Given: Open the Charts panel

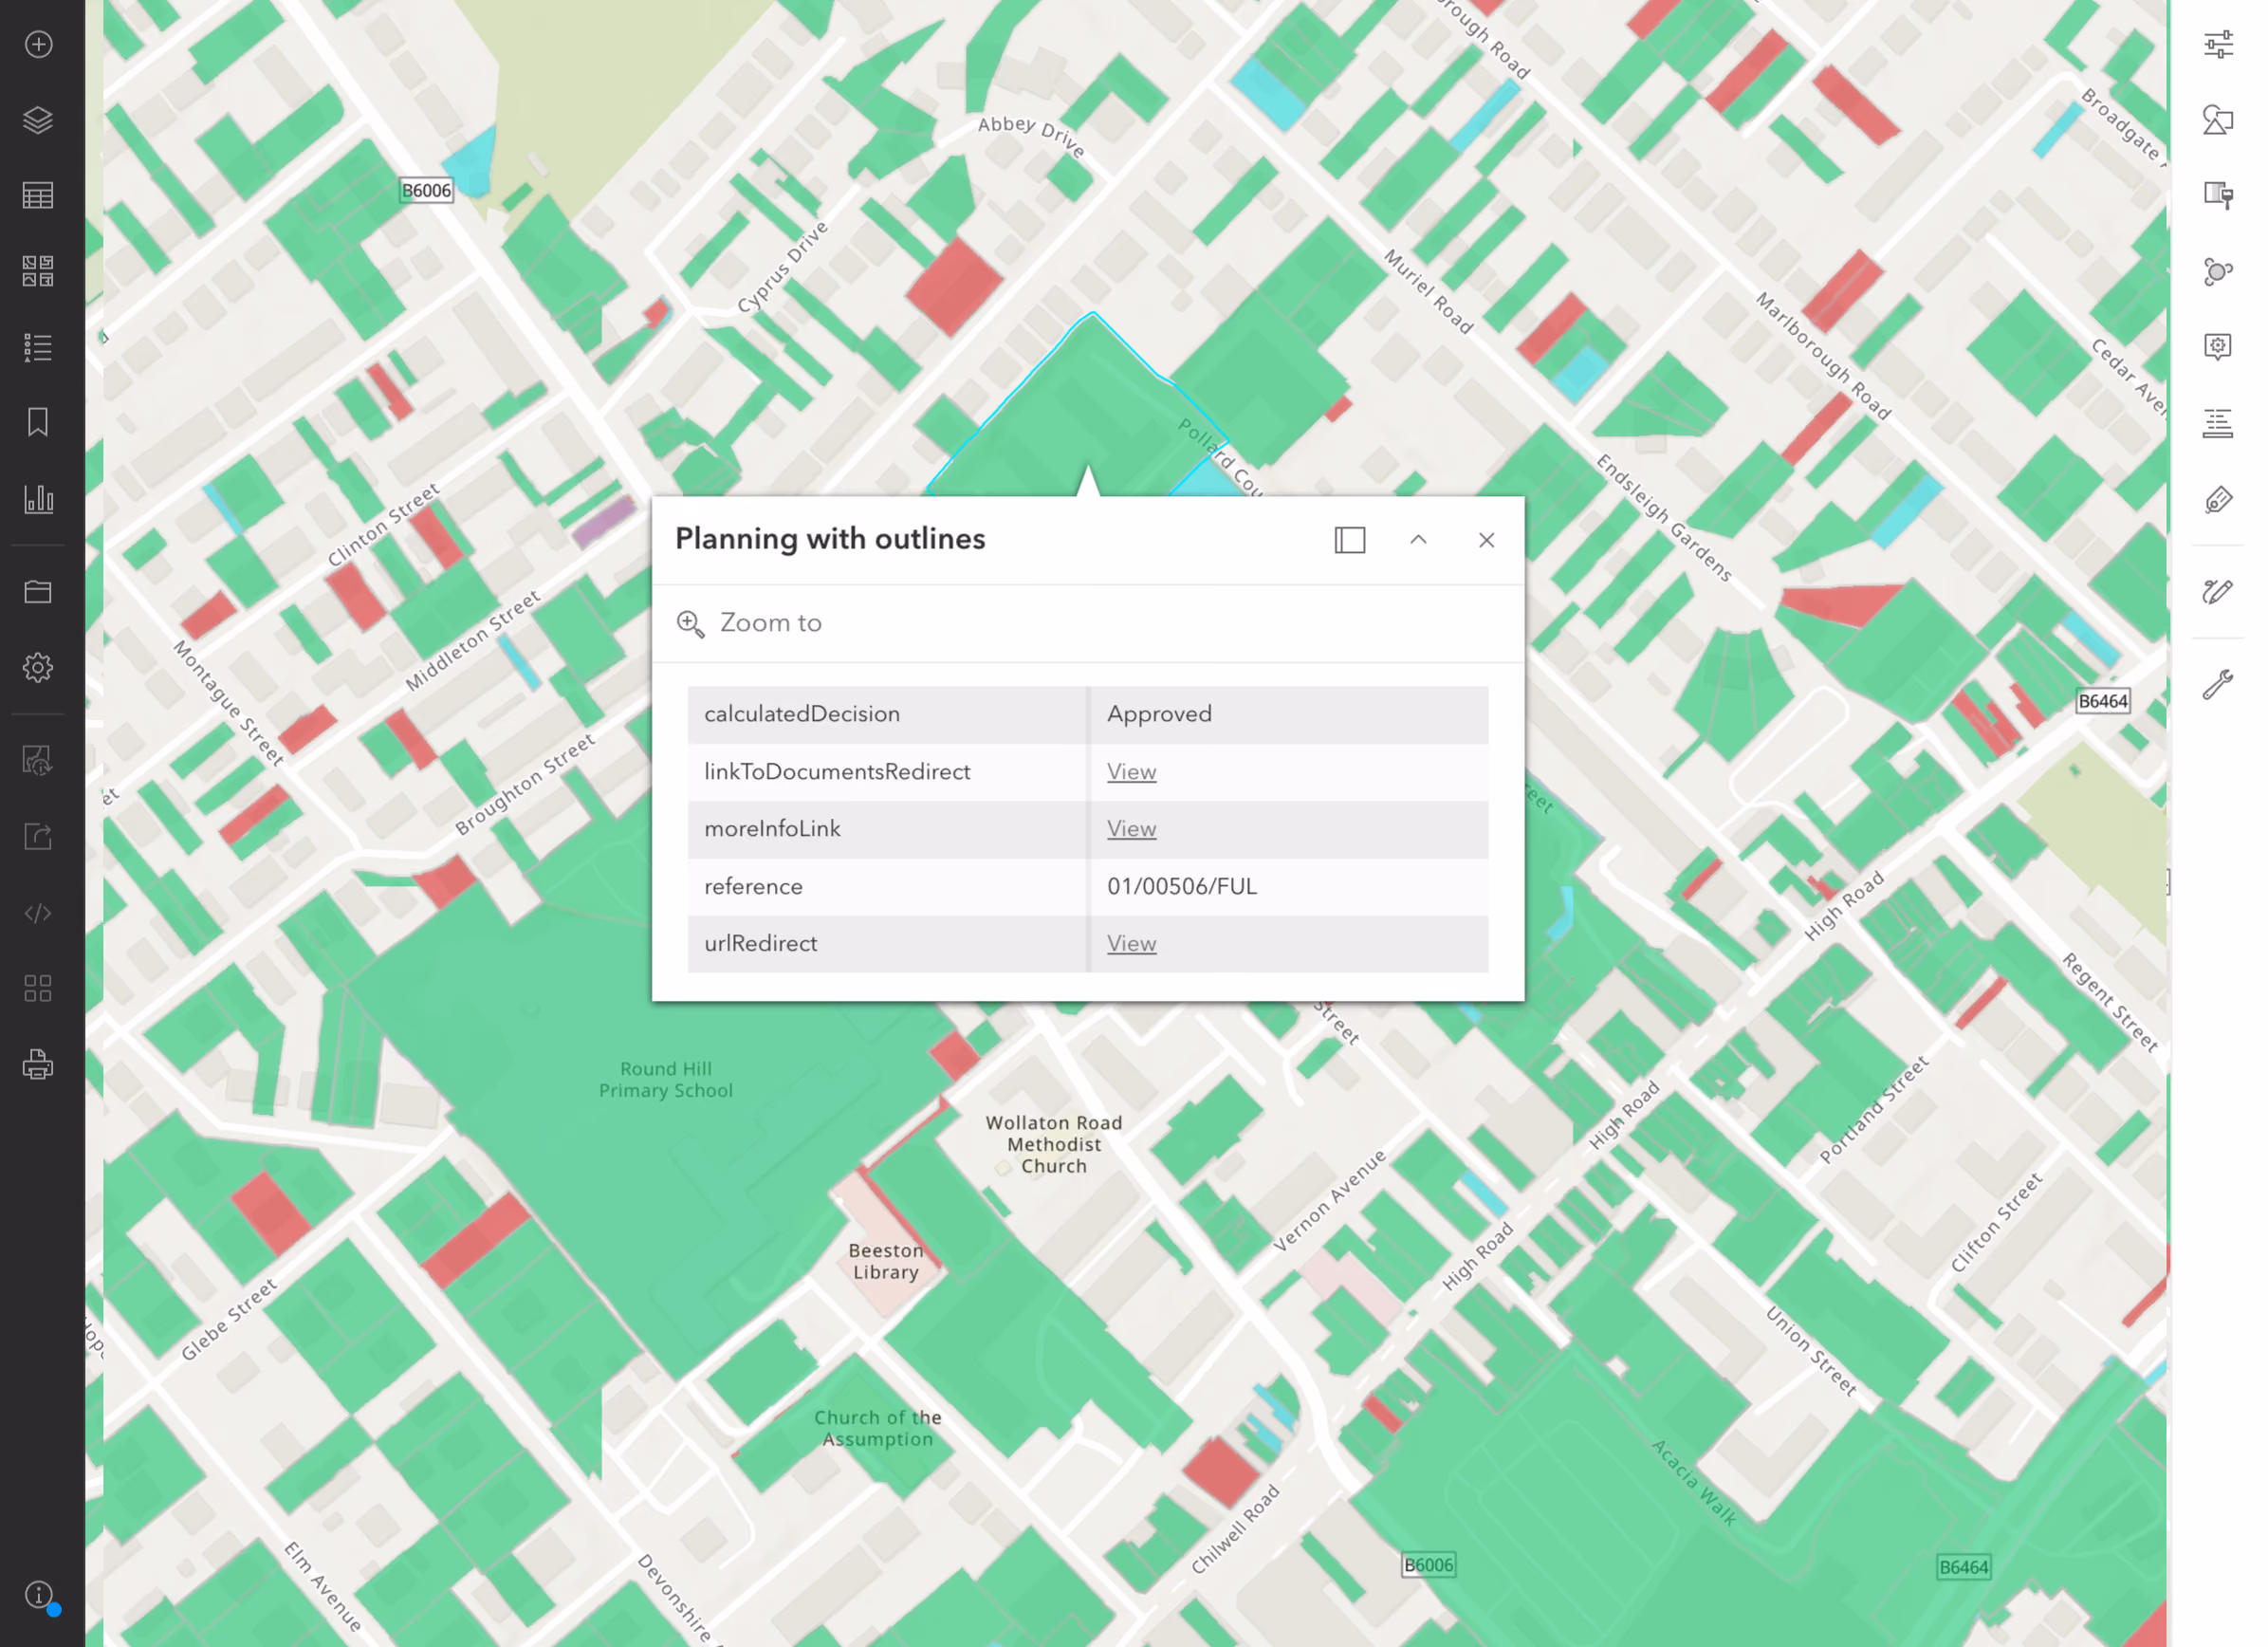Looking at the screenshot, I should point(38,498).
